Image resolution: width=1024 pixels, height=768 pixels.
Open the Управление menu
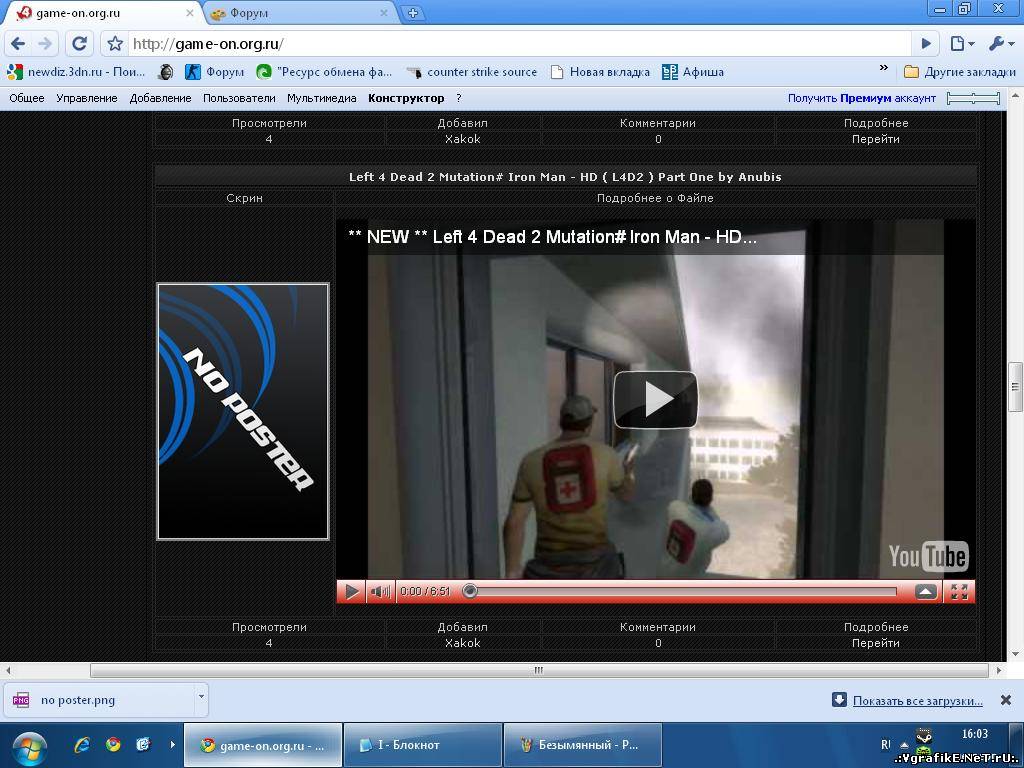(x=87, y=98)
